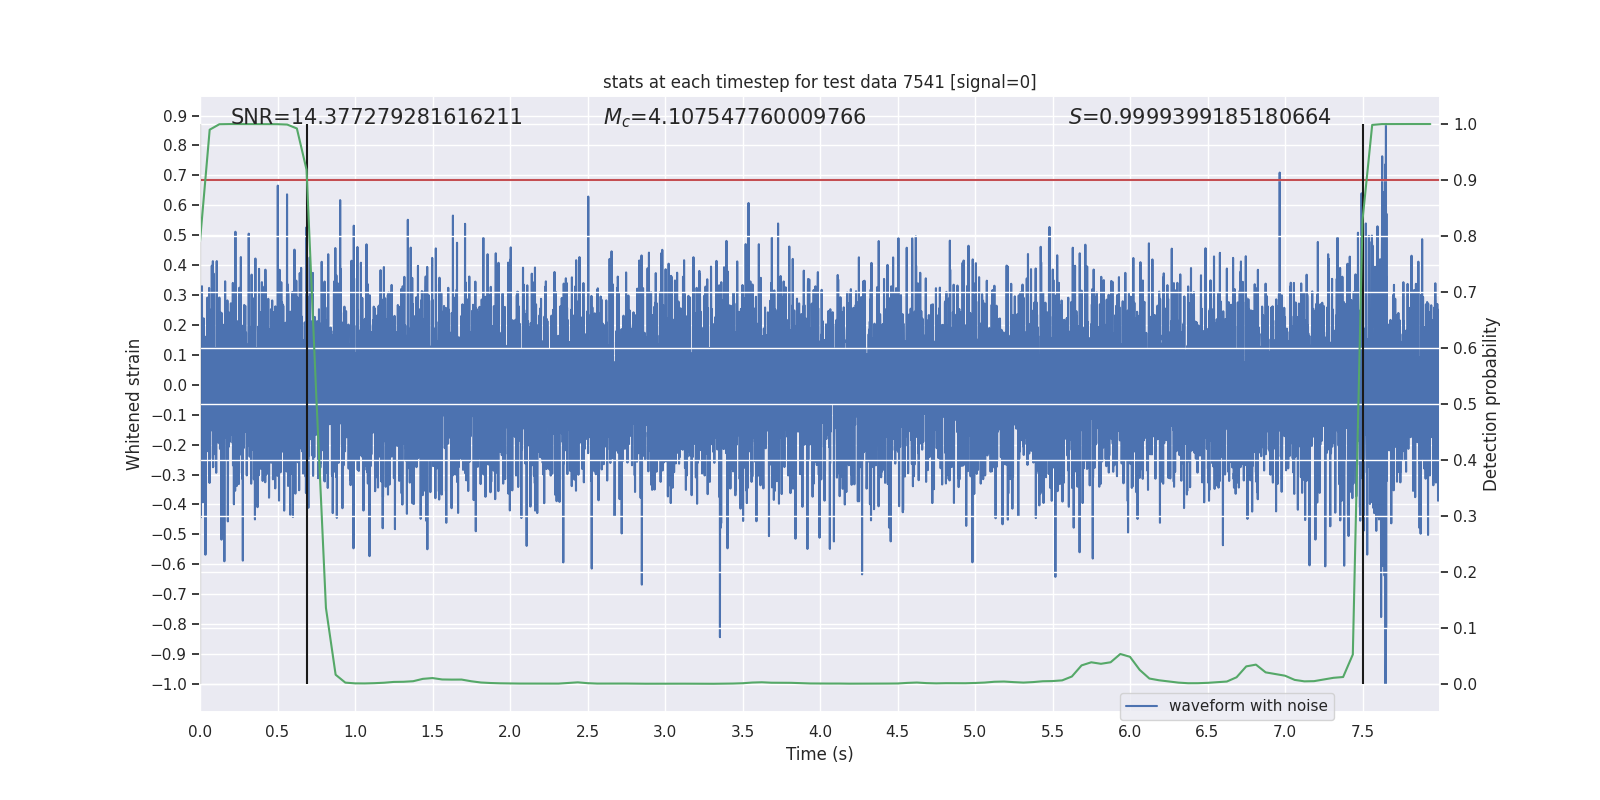Click the 'Detection probability' right axis label
1600x800 pixels.
[1490, 404]
